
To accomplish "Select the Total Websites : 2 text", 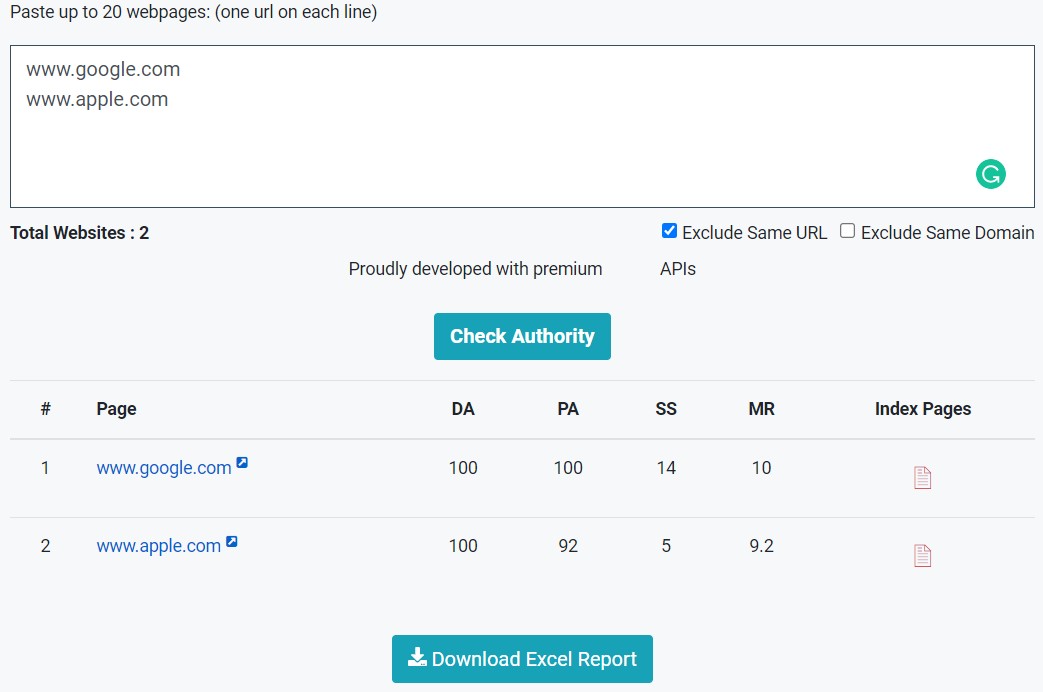I will (79, 233).
